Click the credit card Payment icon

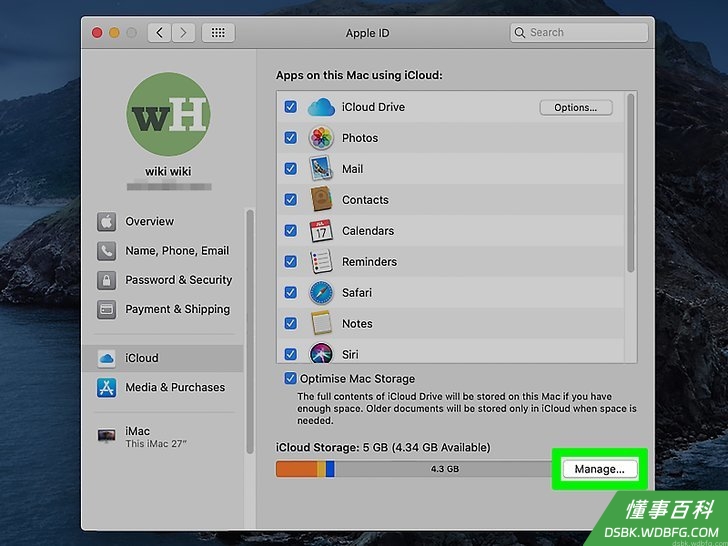pos(106,309)
